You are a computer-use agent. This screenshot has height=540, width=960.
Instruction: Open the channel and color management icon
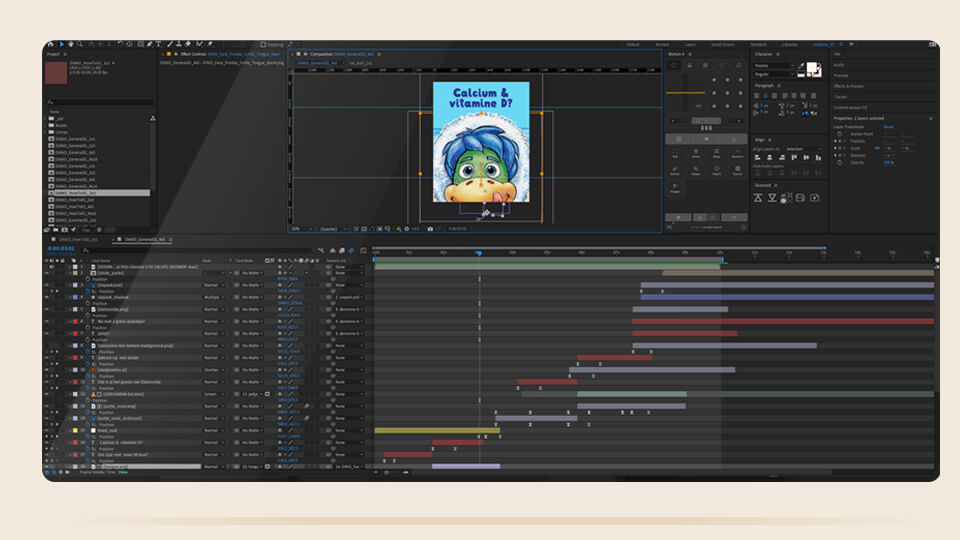399,229
